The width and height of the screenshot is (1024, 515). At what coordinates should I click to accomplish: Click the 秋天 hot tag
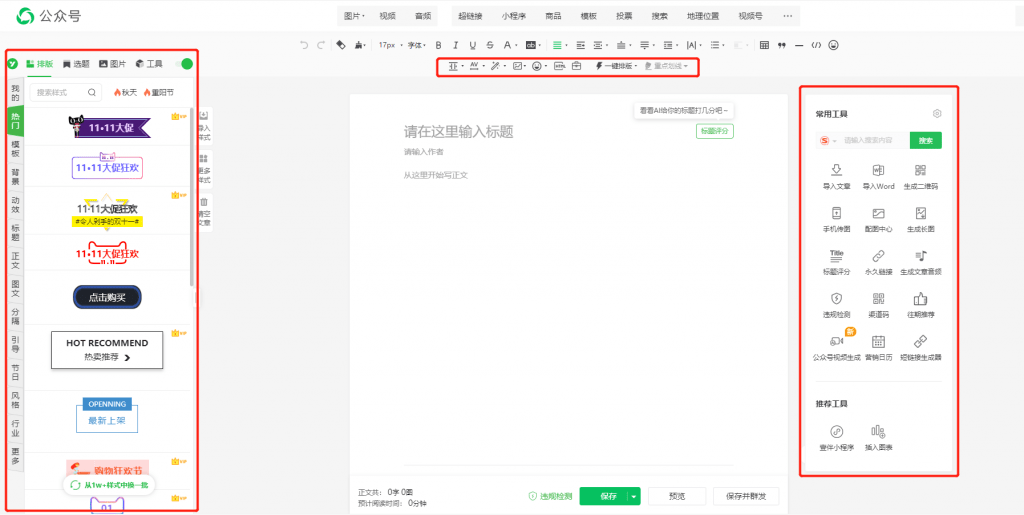tap(125, 92)
